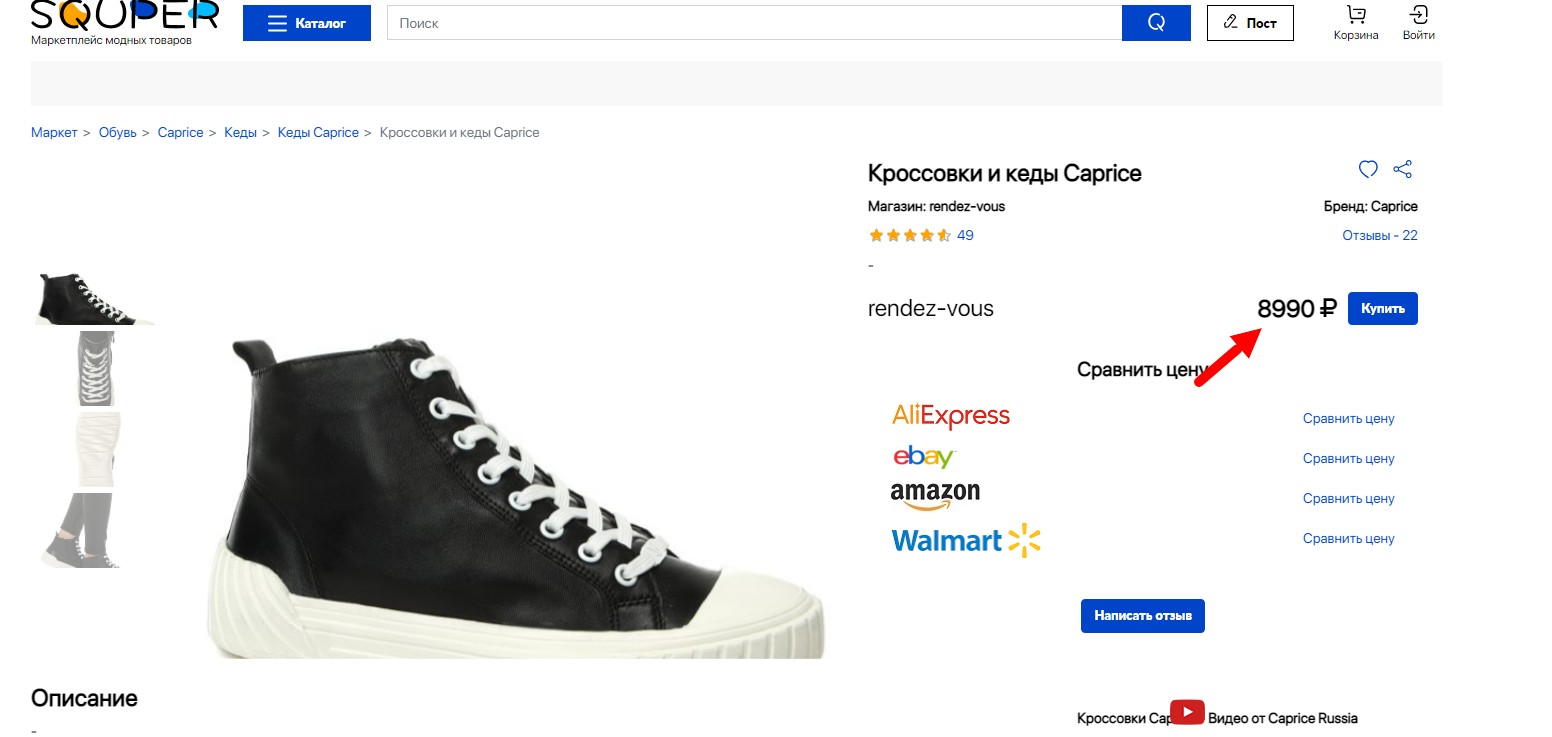Click the Walmart logo
Image resolution: width=1552 pixels, height=737 pixels.
[x=965, y=541]
